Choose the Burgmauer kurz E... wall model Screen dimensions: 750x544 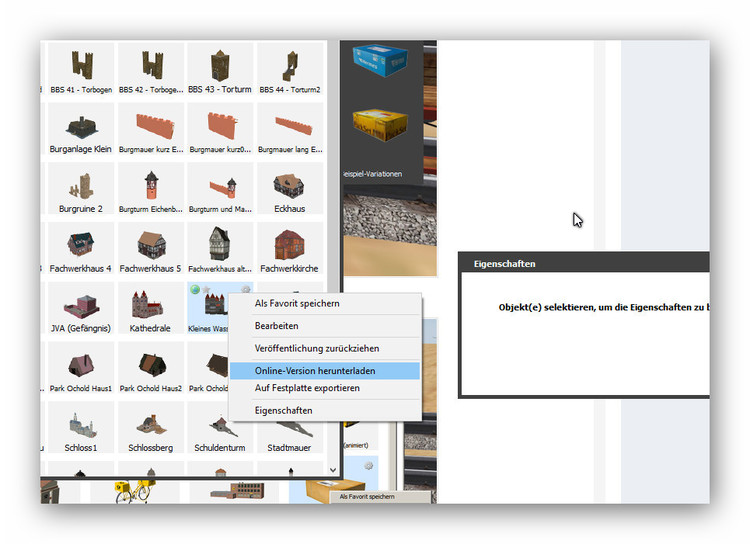pos(151,129)
